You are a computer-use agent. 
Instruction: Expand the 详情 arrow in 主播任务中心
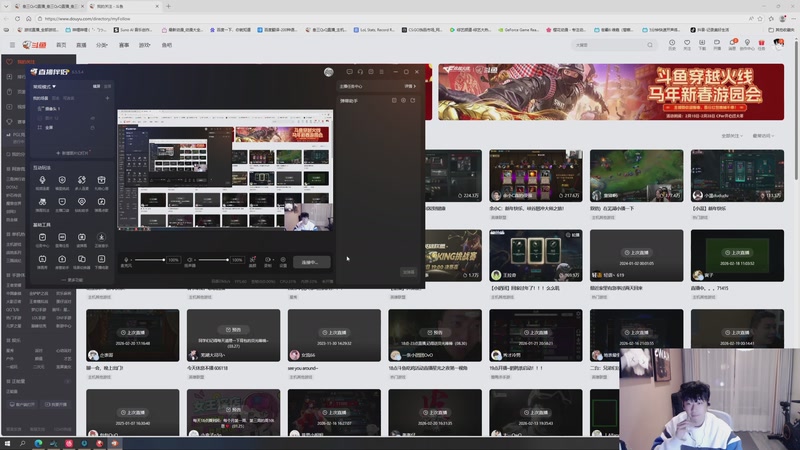(410, 86)
